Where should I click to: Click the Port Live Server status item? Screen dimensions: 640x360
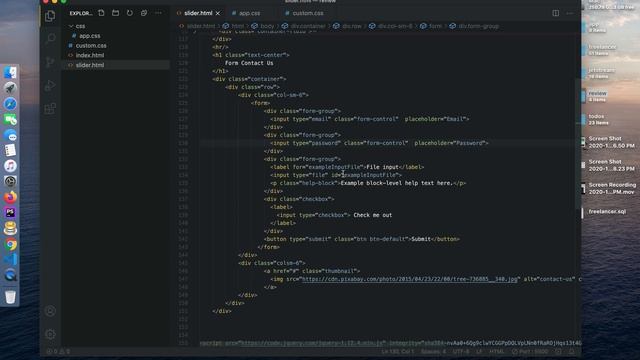click(530, 351)
